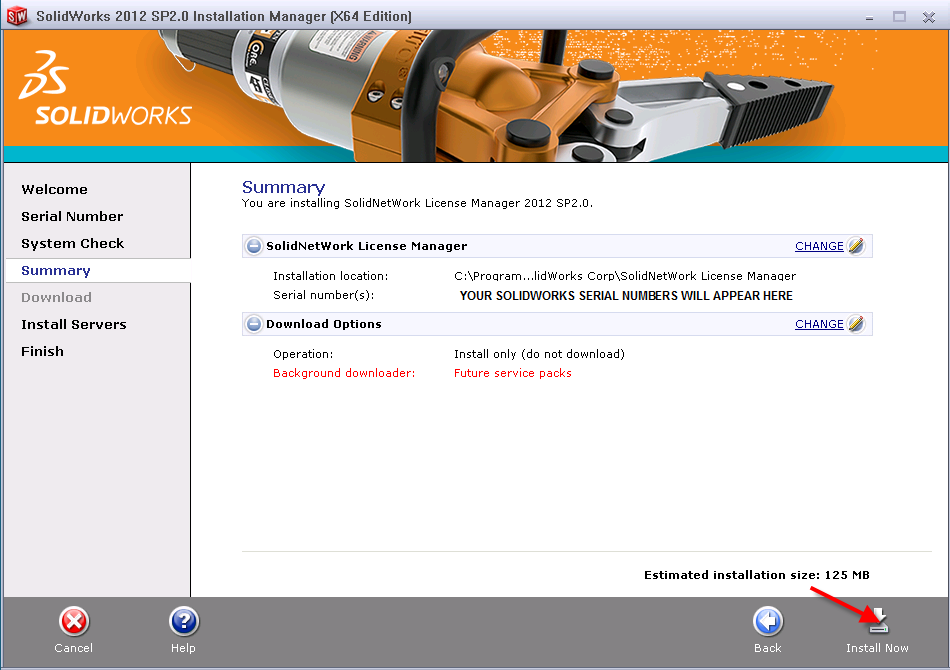Viewport: 950px width, 670px height.
Task: Click the red Cancel X icon
Action: (73, 621)
